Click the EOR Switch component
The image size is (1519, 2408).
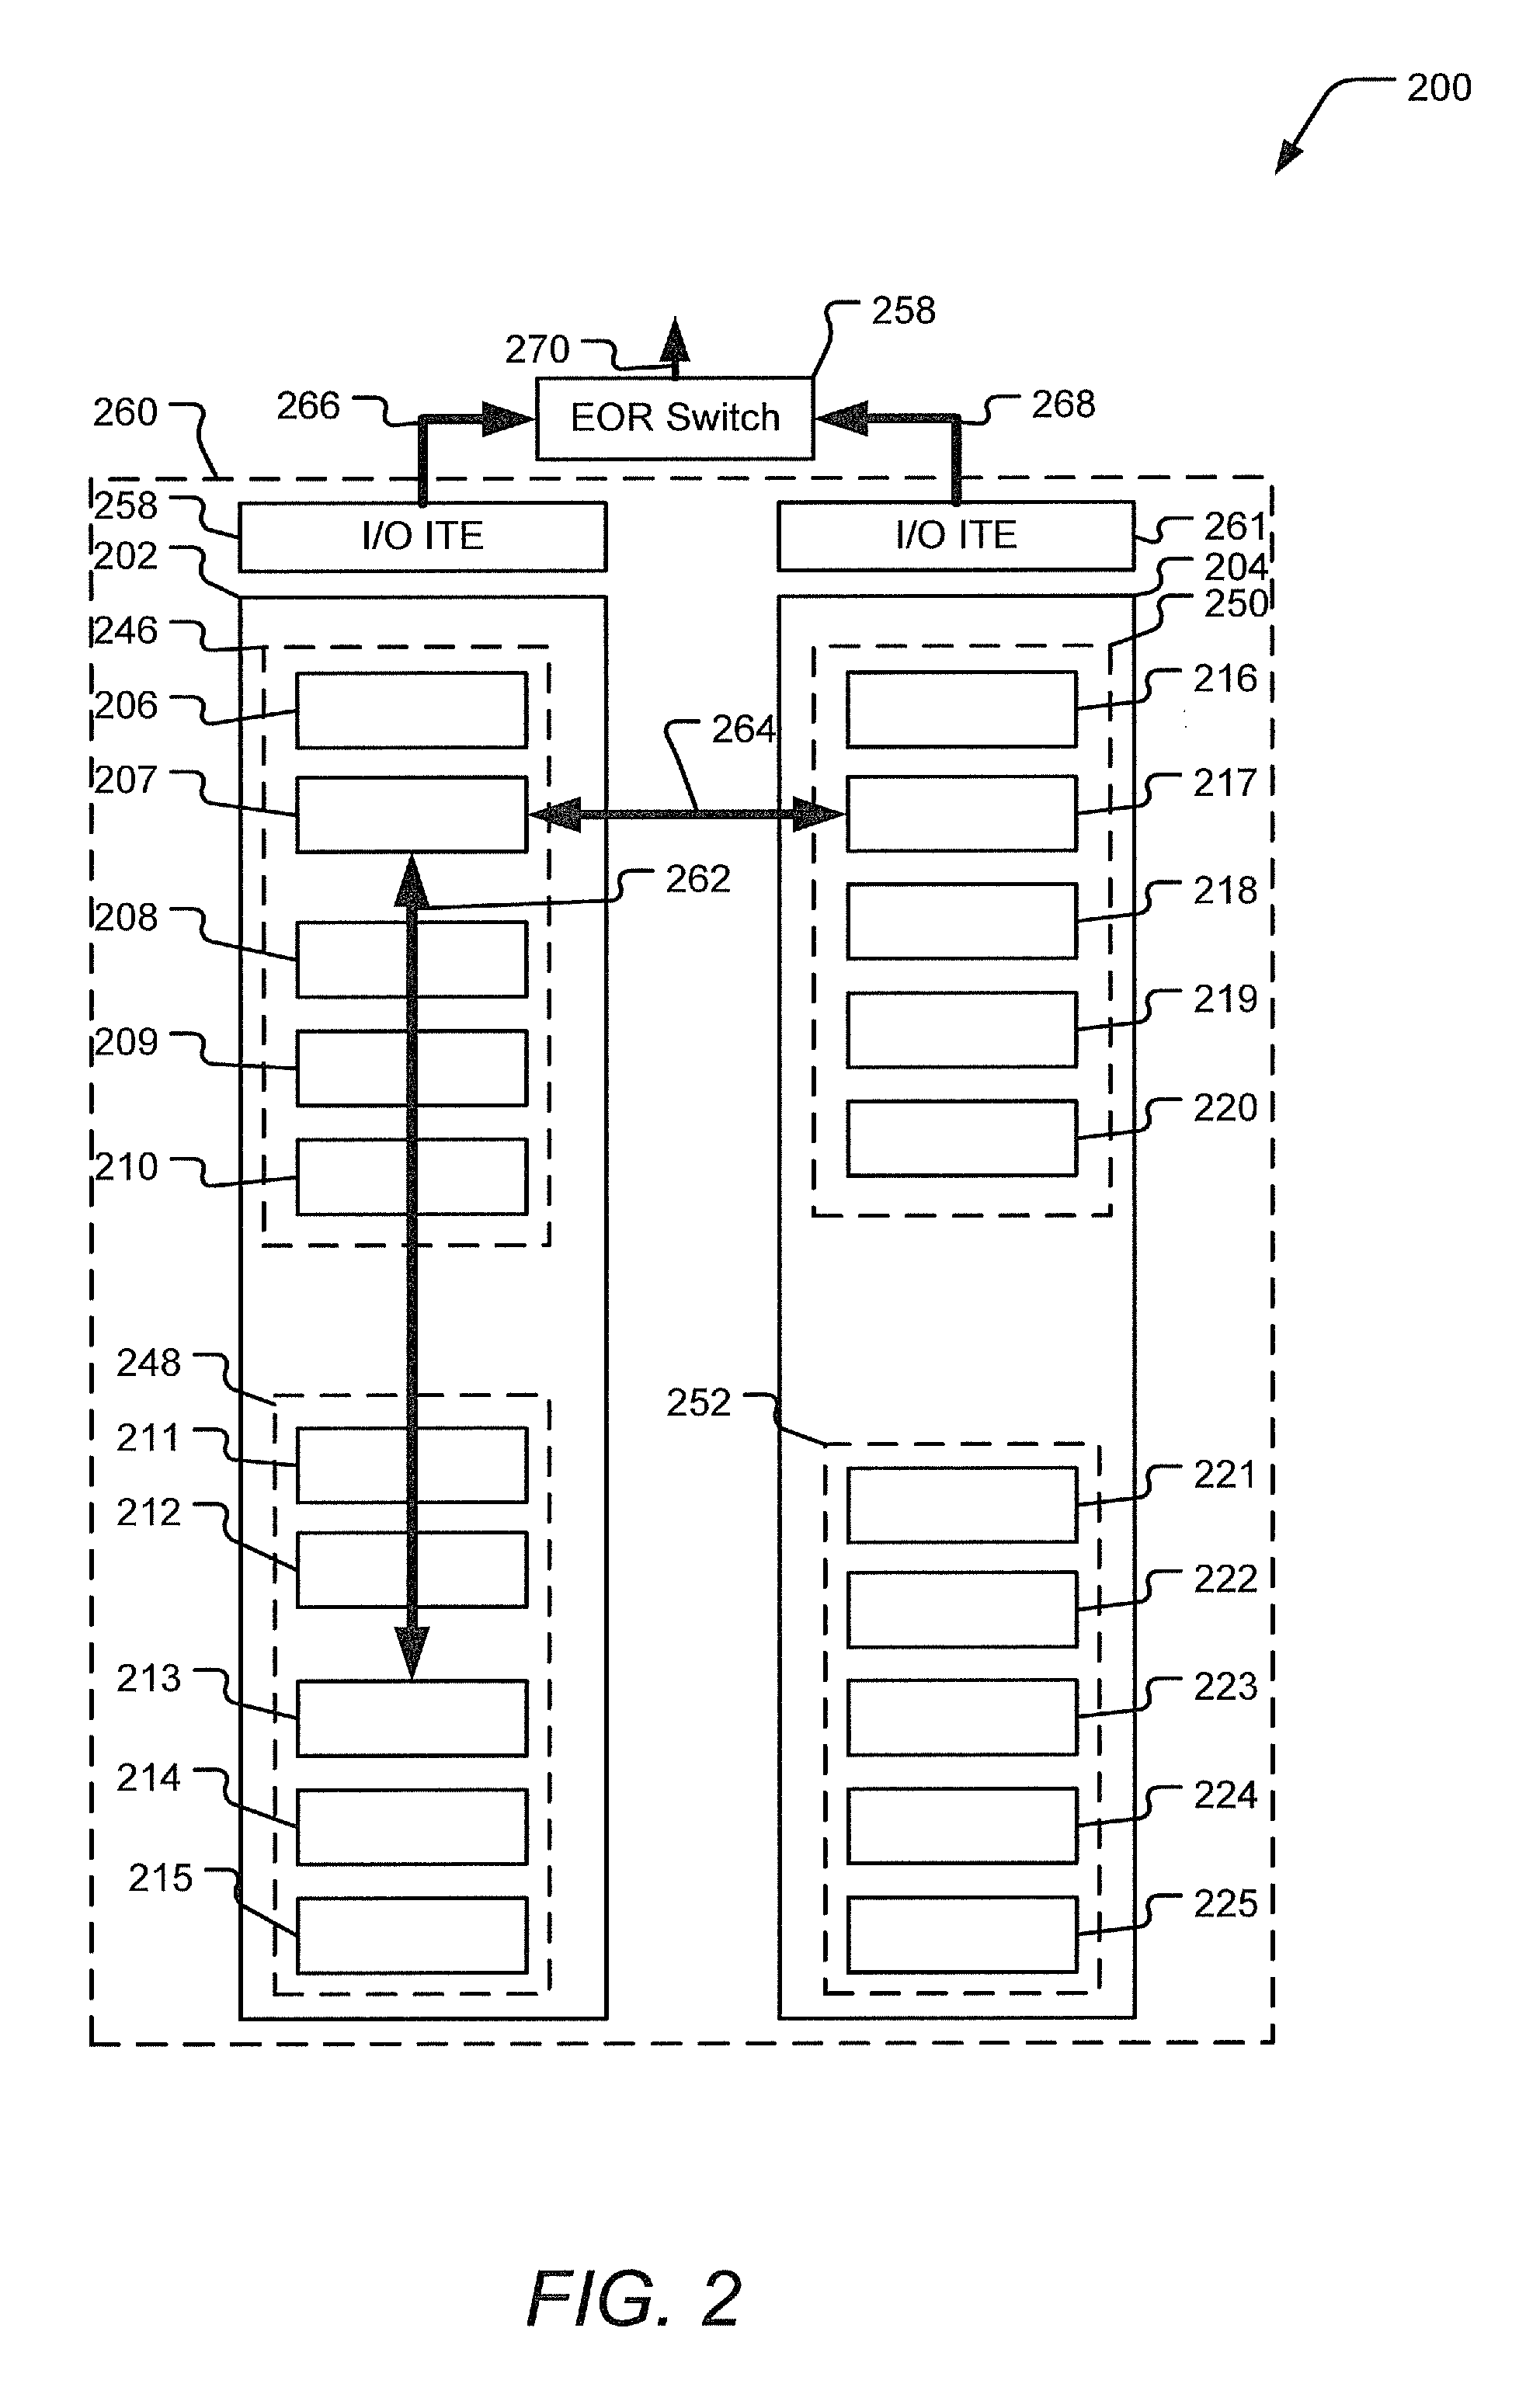click(x=789, y=366)
